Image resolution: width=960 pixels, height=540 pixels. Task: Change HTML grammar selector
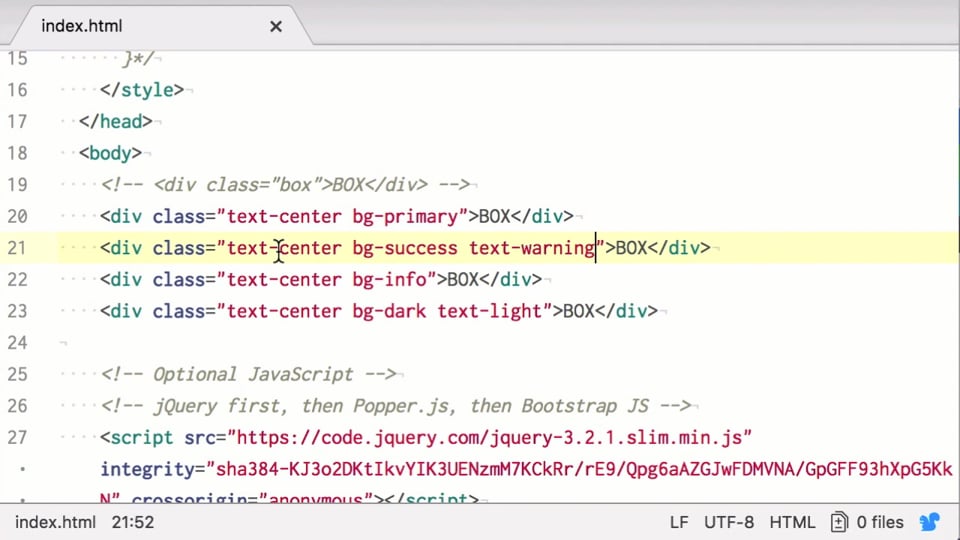(x=792, y=522)
